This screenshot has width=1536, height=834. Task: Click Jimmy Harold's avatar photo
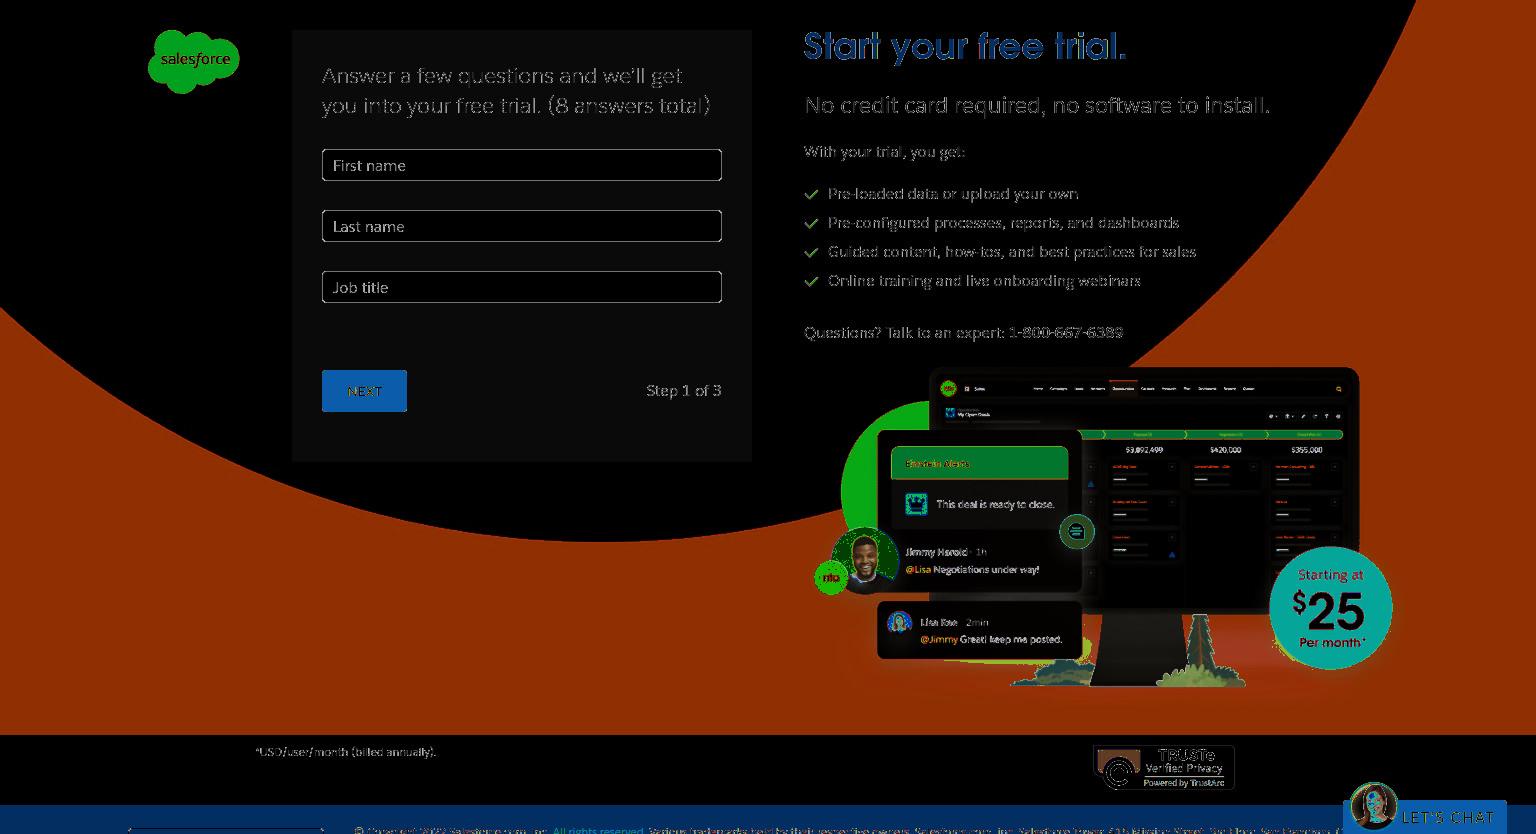pos(864,560)
